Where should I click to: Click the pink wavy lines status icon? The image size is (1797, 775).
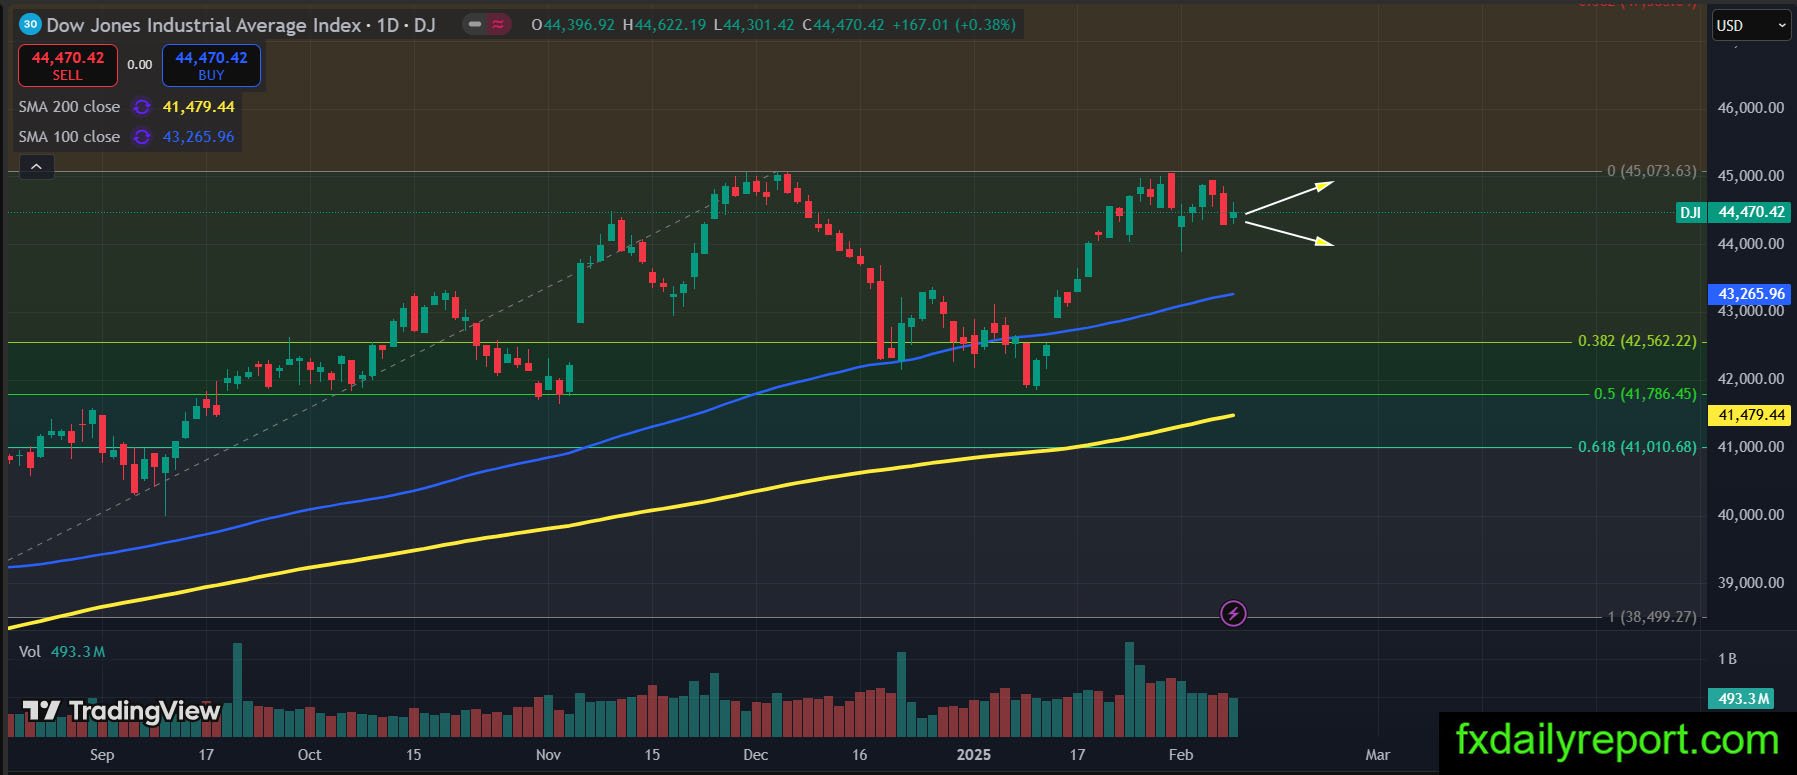point(497,24)
